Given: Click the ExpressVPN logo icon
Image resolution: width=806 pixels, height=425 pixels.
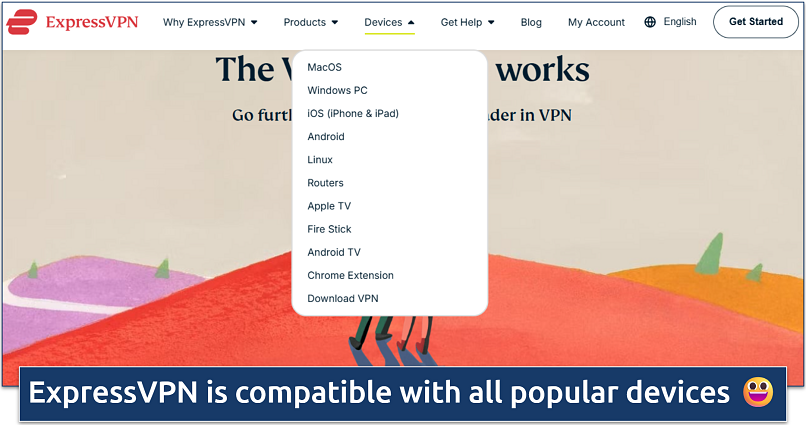Looking at the screenshot, I should (x=22, y=21).
